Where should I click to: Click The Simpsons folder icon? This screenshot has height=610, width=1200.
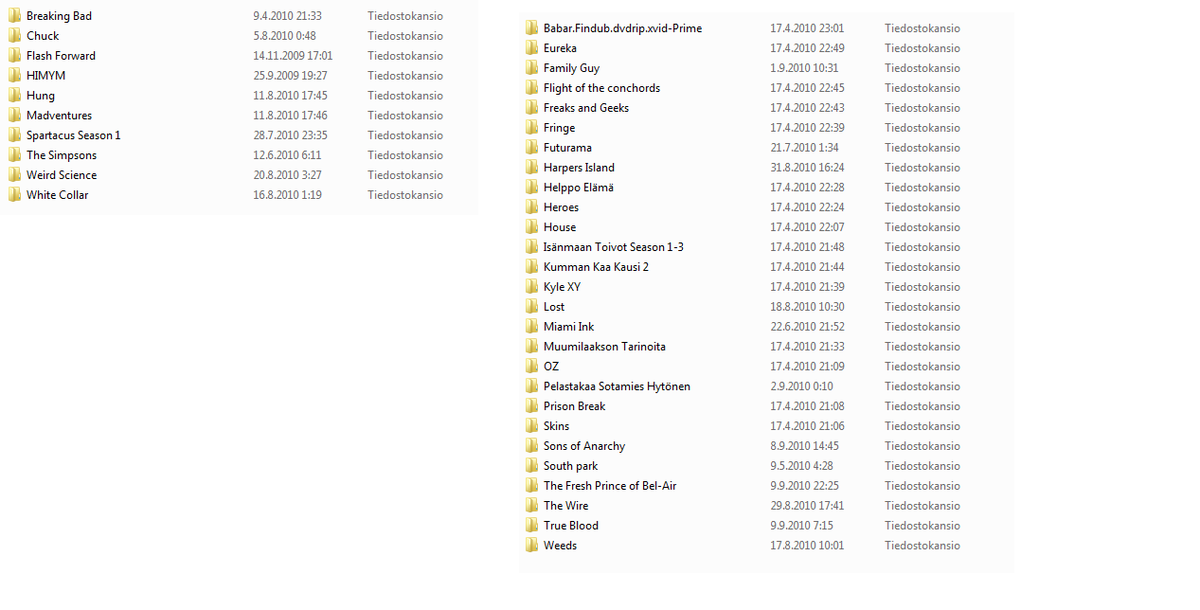tap(15, 155)
